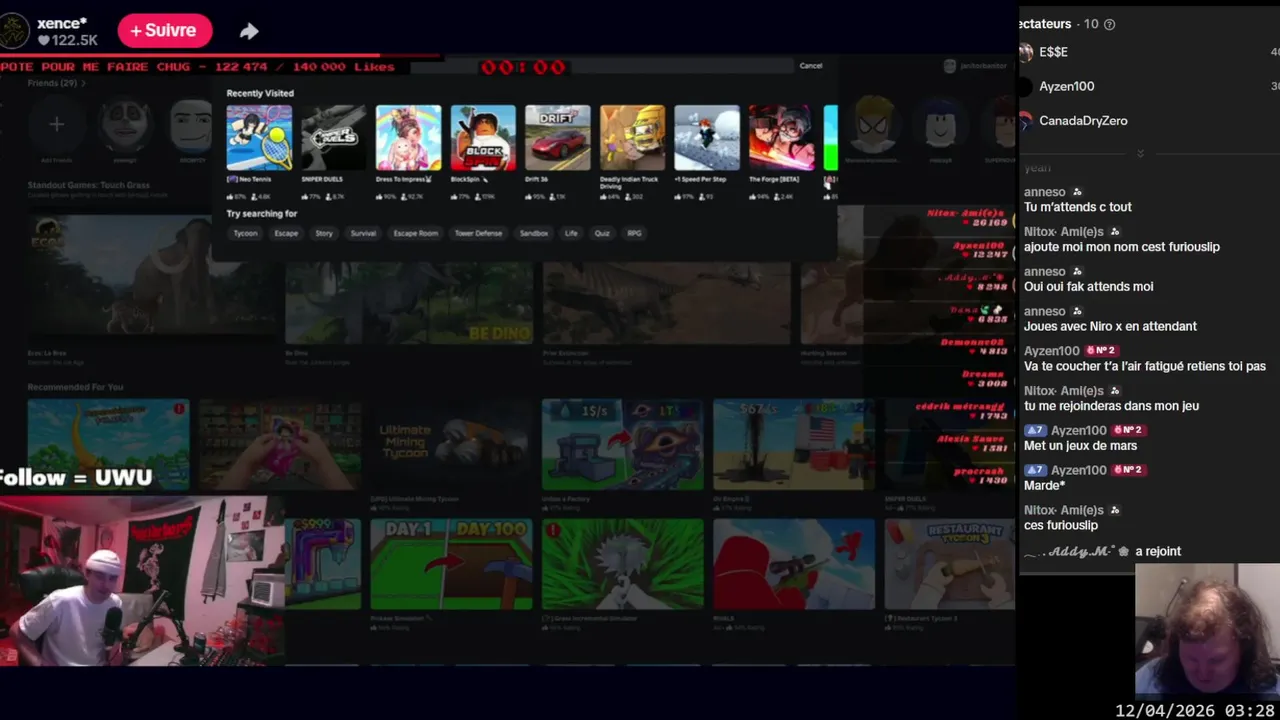Open the Dress To Impress game thumbnail

pyautogui.click(x=408, y=138)
